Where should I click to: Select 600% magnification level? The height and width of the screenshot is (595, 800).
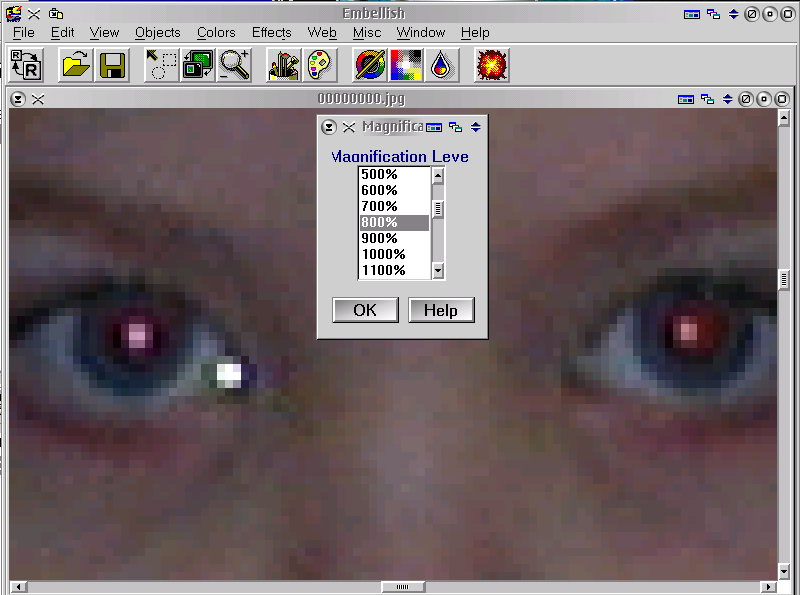[x=394, y=190]
